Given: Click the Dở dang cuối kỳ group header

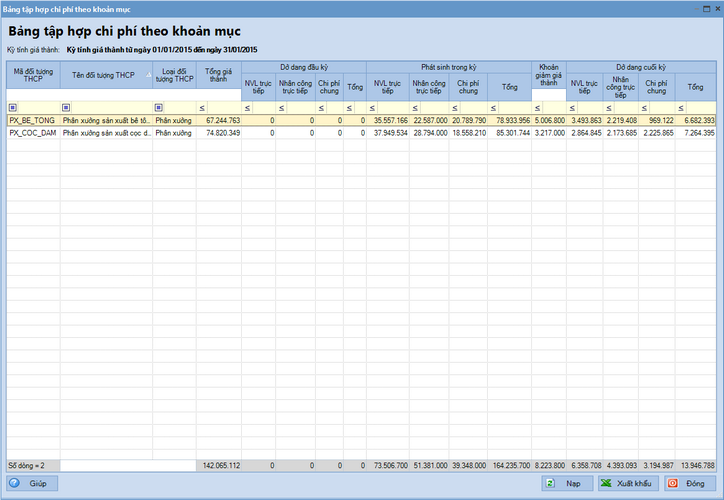Looking at the screenshot, I should click(641, 67).
